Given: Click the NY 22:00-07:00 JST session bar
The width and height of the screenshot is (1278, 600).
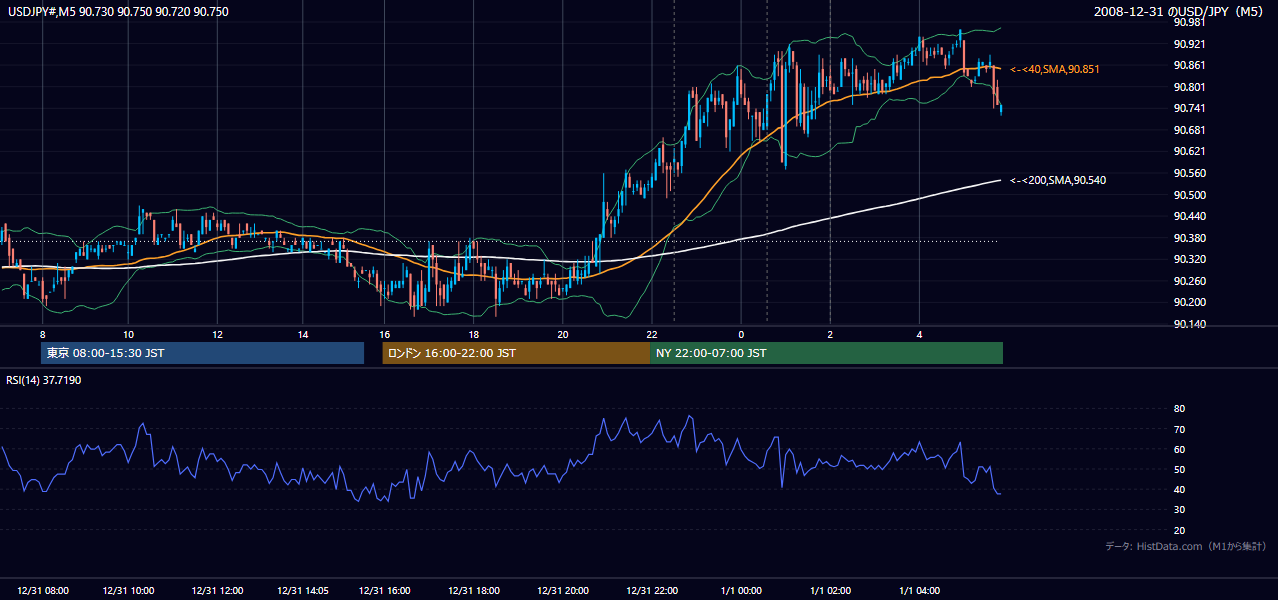Looking at the screenshot, I should [x=826, y=353].
